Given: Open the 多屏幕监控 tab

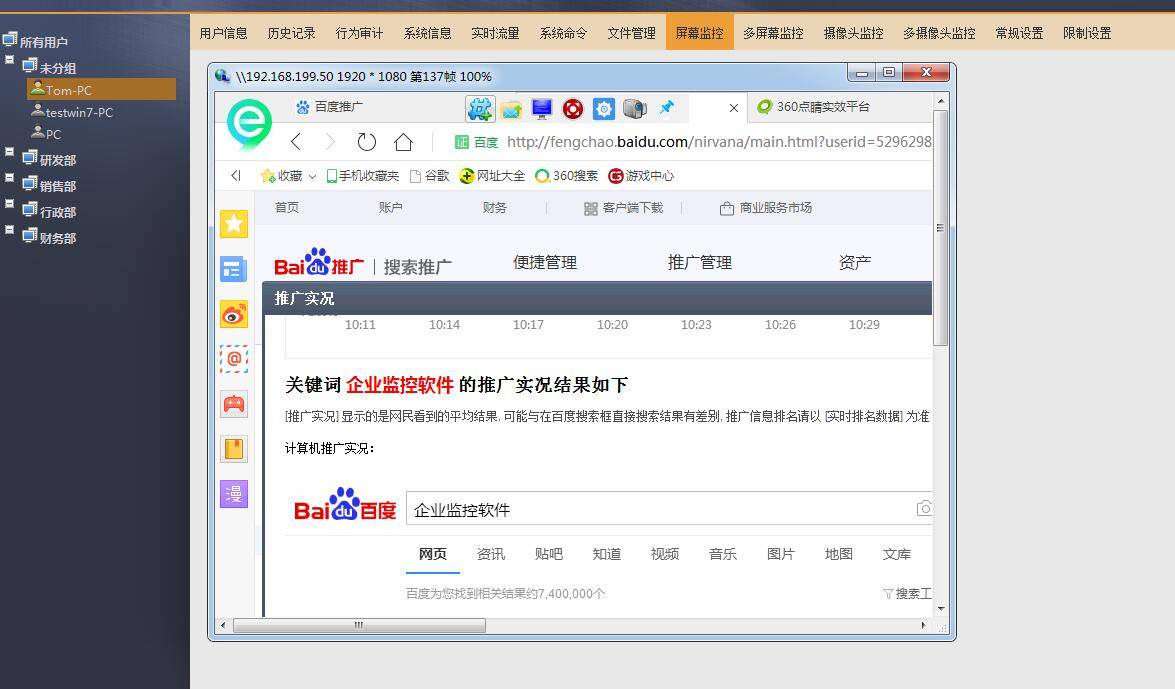Looking at the screenshot, I should click(773, 33).
